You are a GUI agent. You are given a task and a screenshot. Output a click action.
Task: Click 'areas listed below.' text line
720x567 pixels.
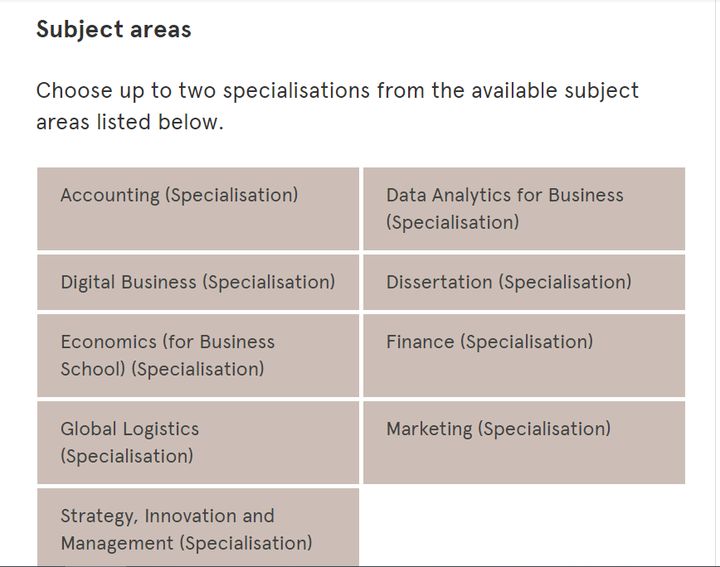tap(130, 123)
